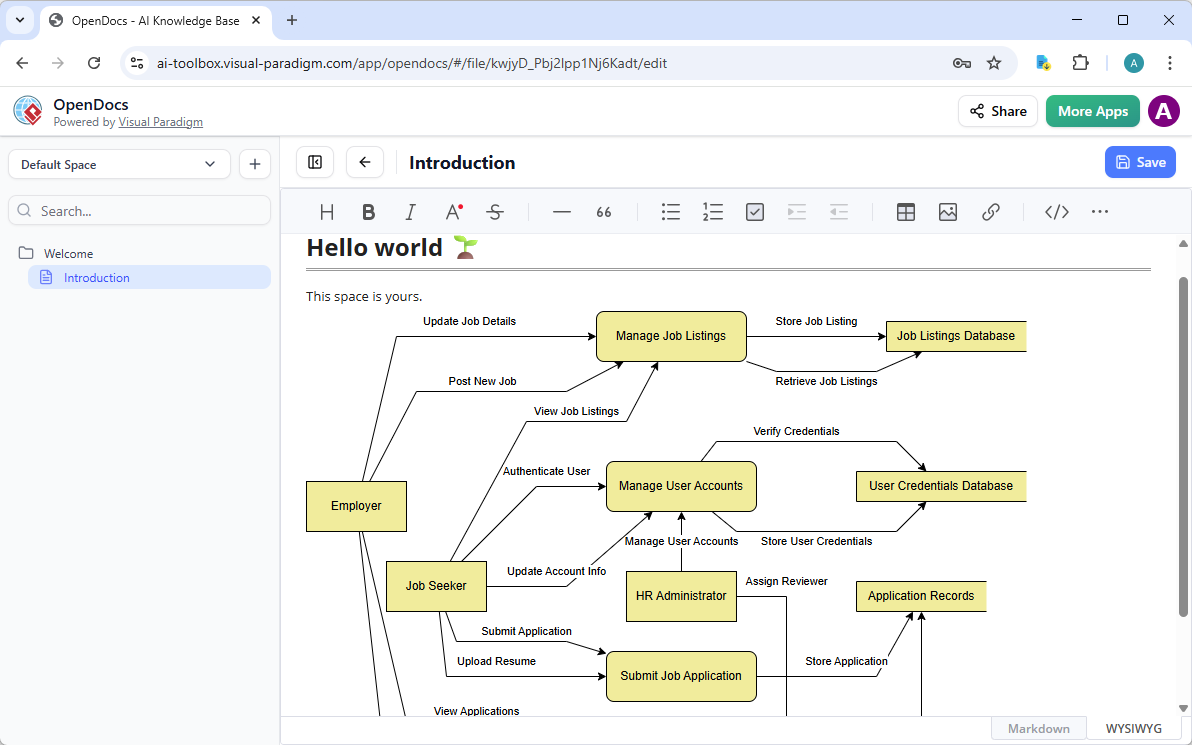Insert a task checklist
The height and width of the screenshot is (745, 1192).
754,211
